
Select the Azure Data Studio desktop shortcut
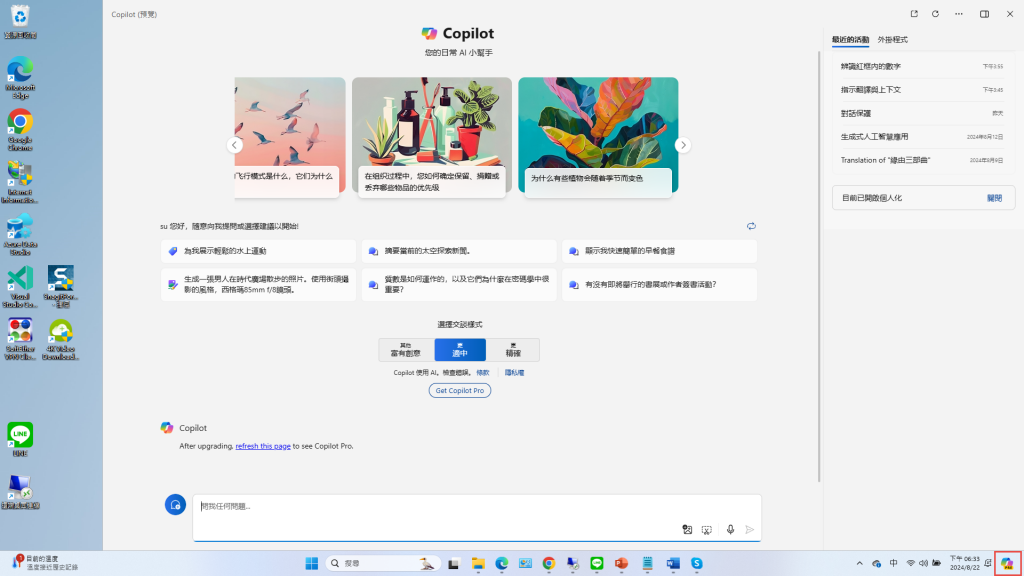[20, 234]
